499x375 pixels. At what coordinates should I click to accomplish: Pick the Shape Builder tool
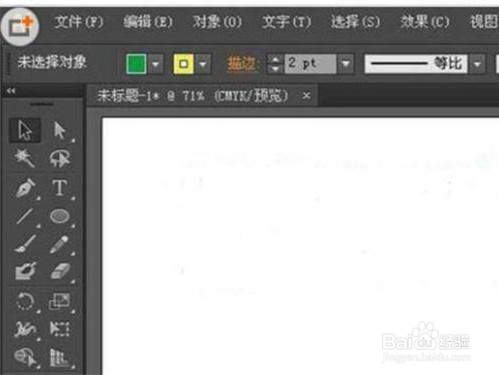click(x=25, y=357)
